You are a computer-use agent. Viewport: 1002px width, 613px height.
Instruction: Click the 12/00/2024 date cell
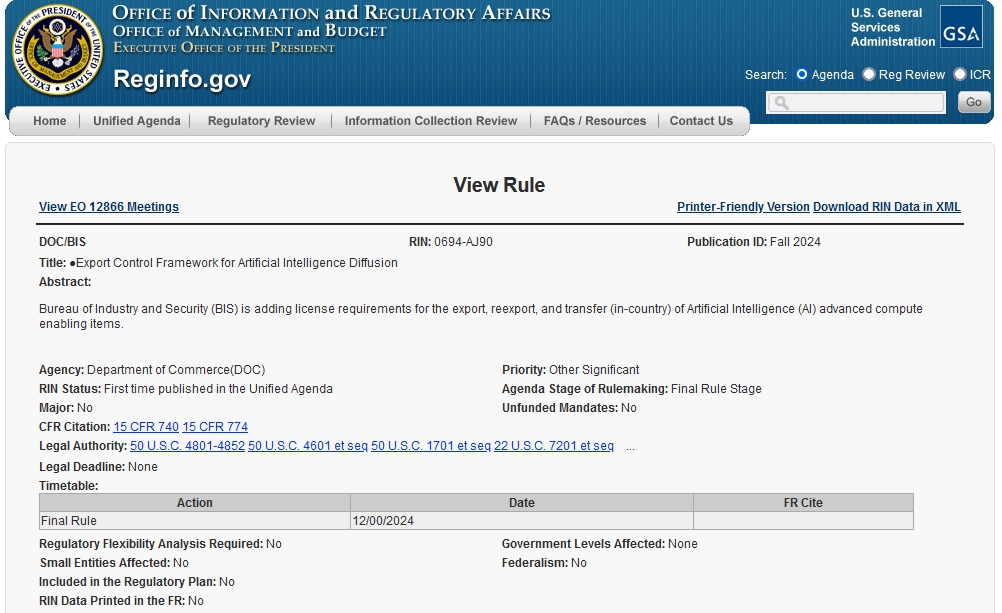tap(521, 520)
